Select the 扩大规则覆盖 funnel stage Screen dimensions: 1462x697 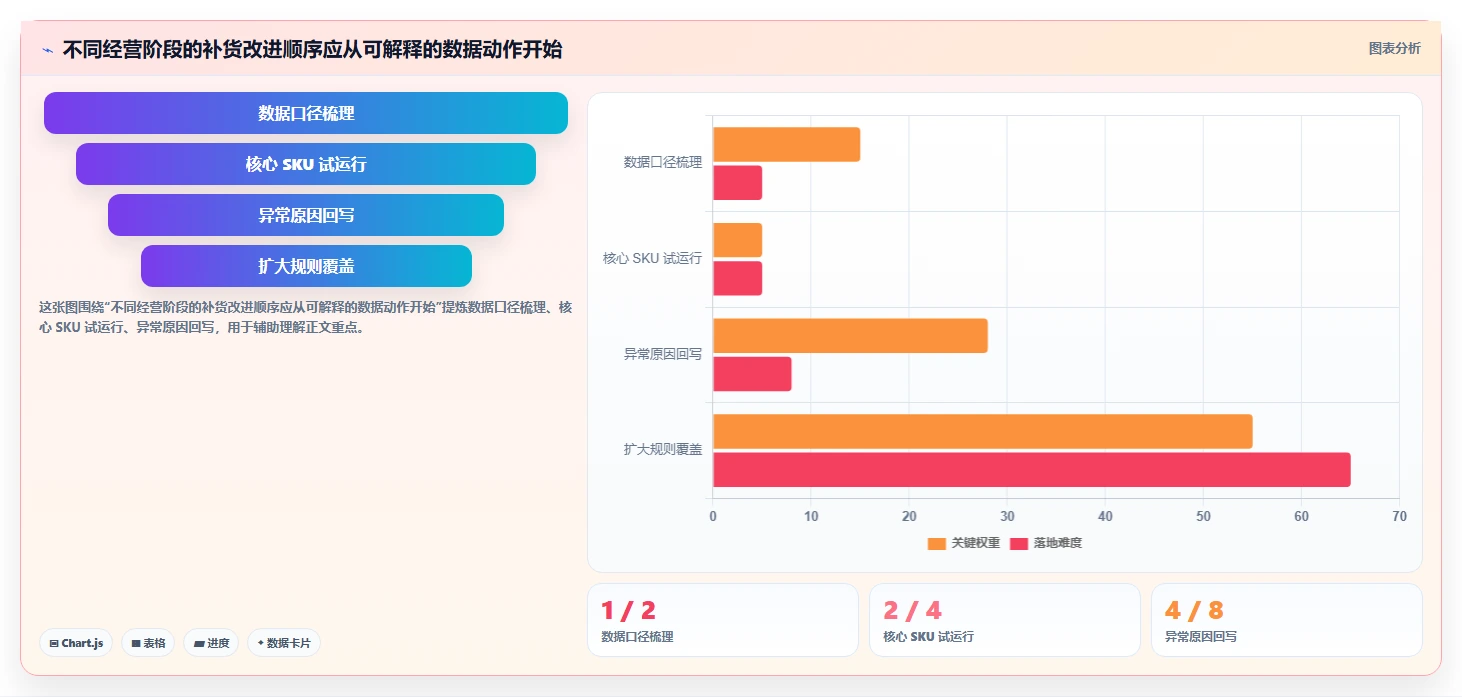point(306,266)
